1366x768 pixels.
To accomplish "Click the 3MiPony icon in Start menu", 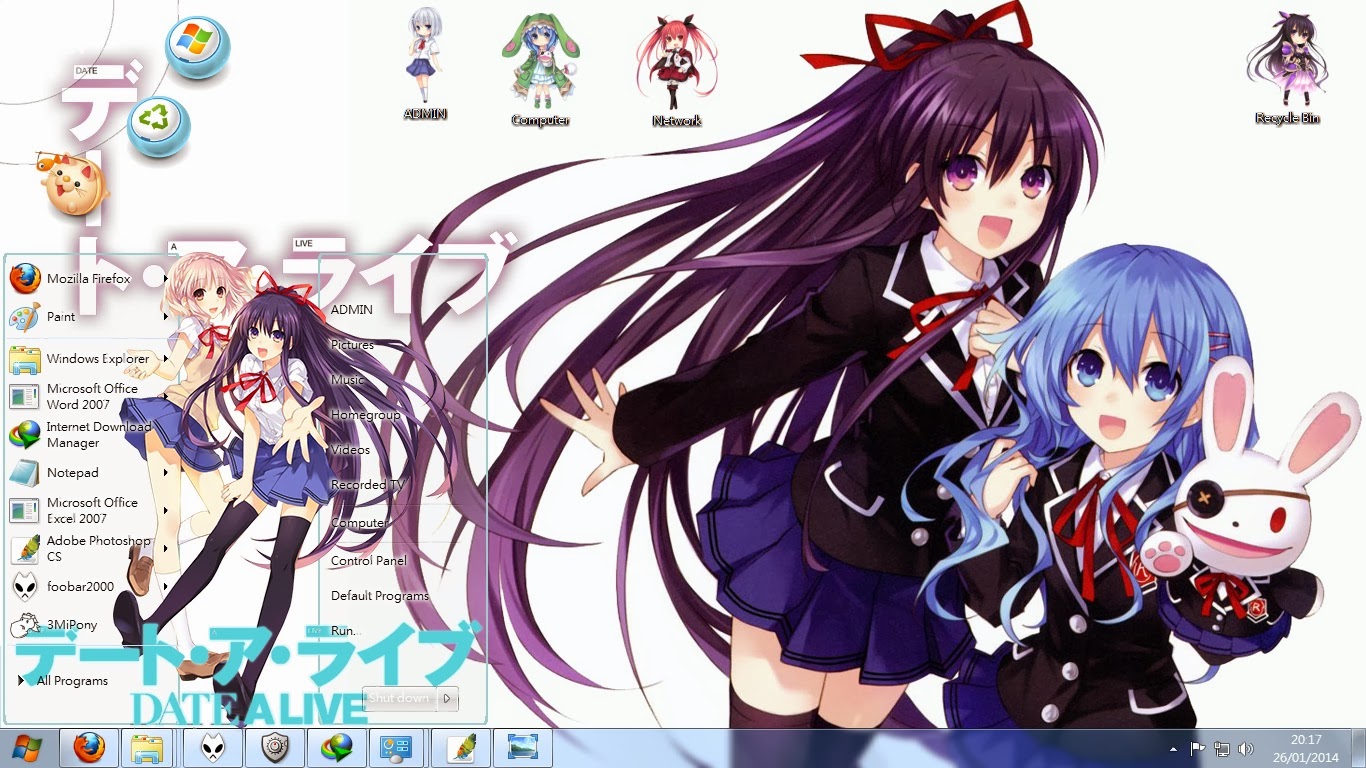I will click(25, 625).
